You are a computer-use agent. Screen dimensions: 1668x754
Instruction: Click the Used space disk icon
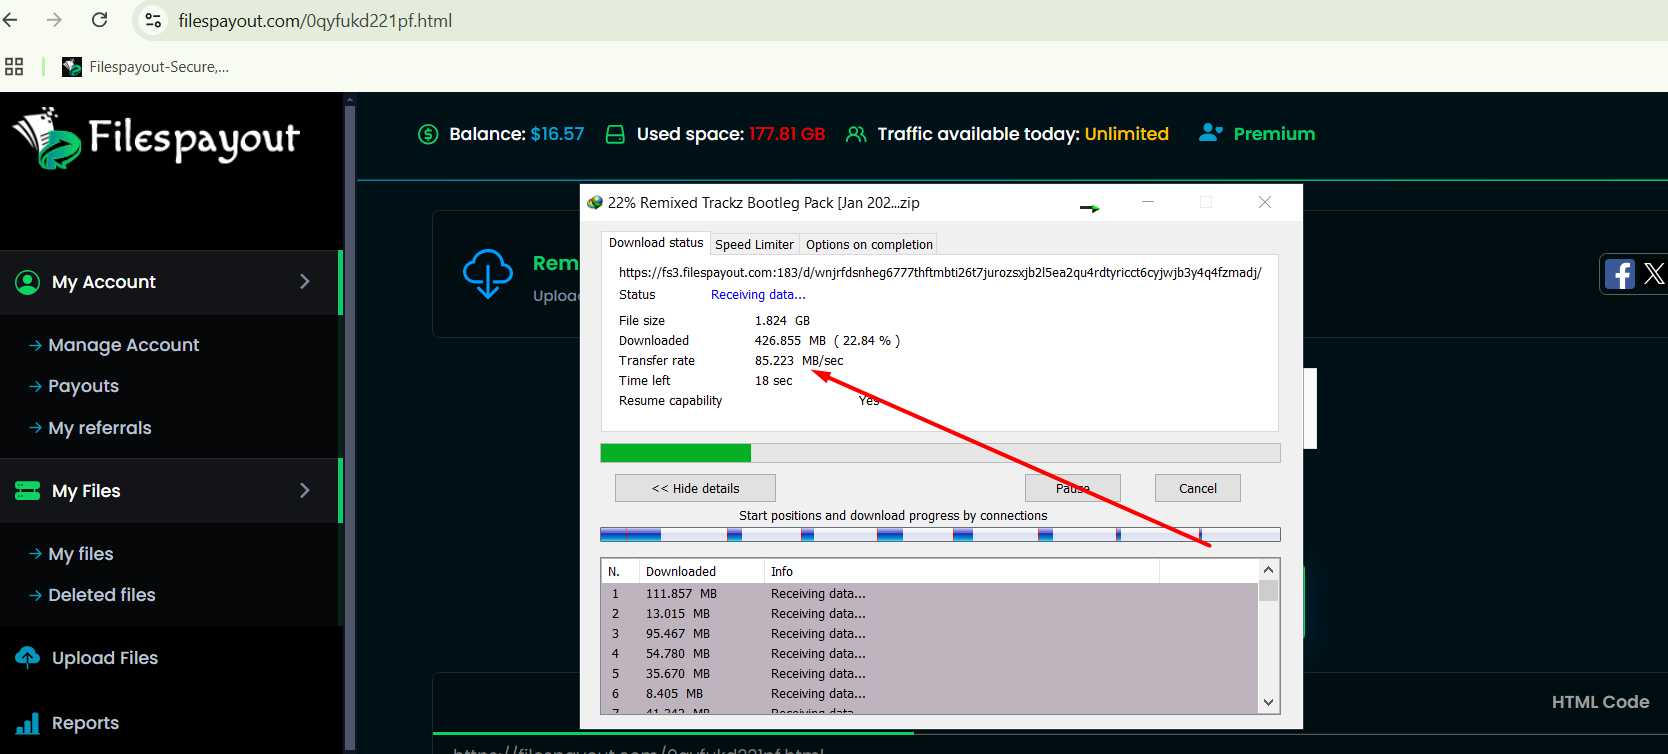tap(616, 134)
